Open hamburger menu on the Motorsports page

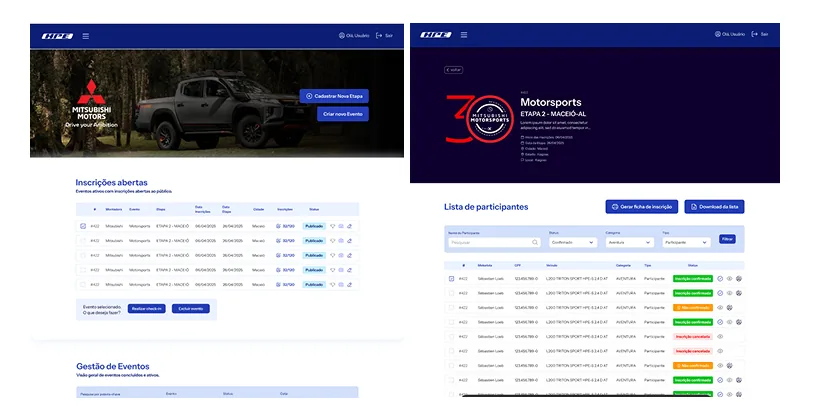pos(464,35)
